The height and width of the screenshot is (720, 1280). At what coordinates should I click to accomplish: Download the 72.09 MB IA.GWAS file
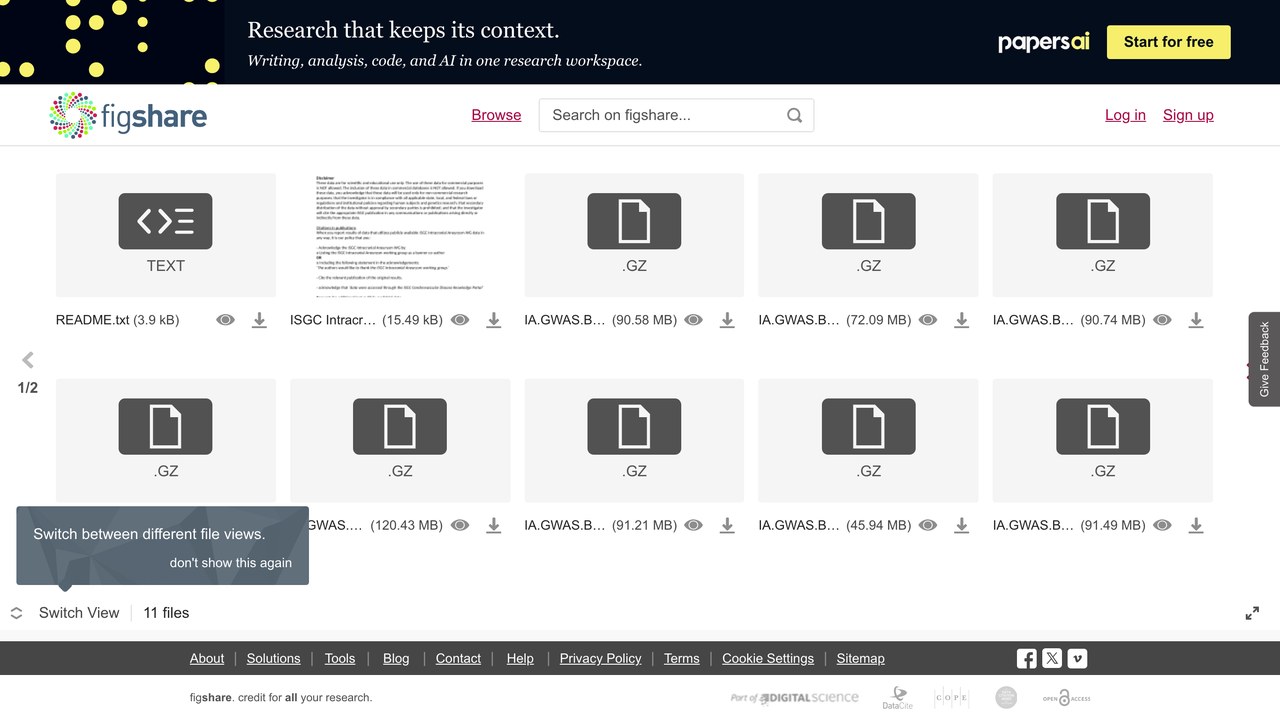962,320
